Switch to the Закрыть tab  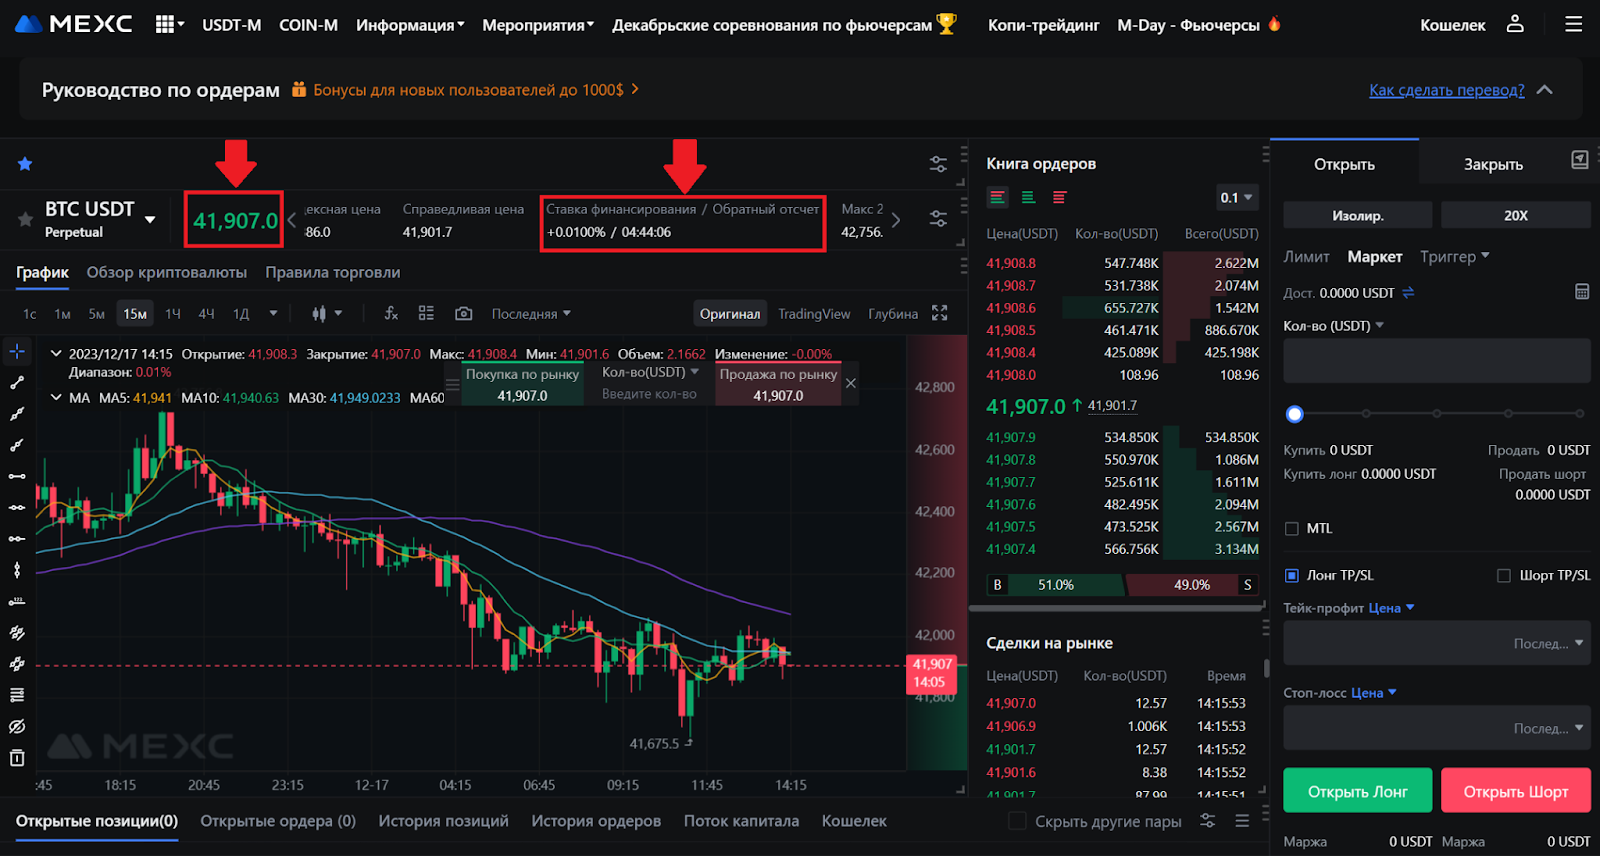coord(1493,165)
